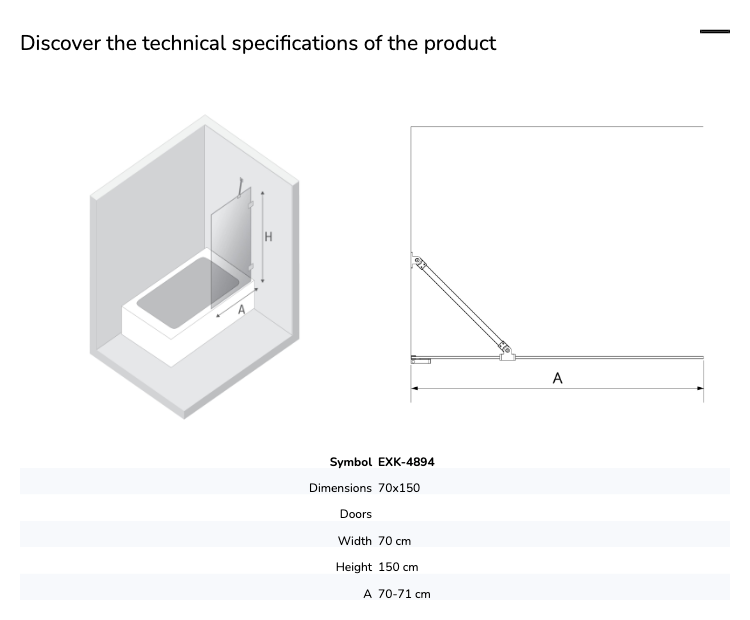This screenshot has height=620, width=750.
Task: Click the glass screen panel in isometric view
Action: coord(231,247)
